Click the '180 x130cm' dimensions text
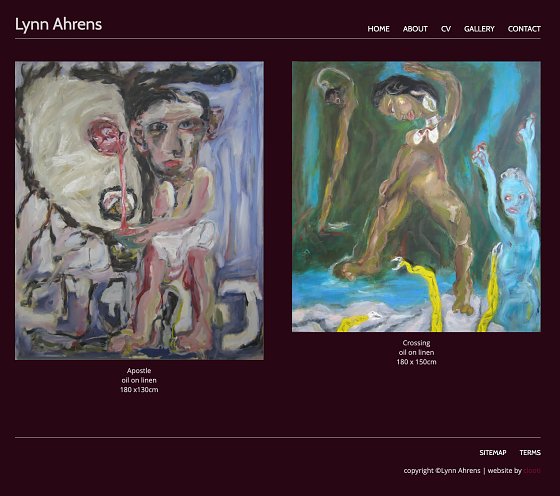 139,390
